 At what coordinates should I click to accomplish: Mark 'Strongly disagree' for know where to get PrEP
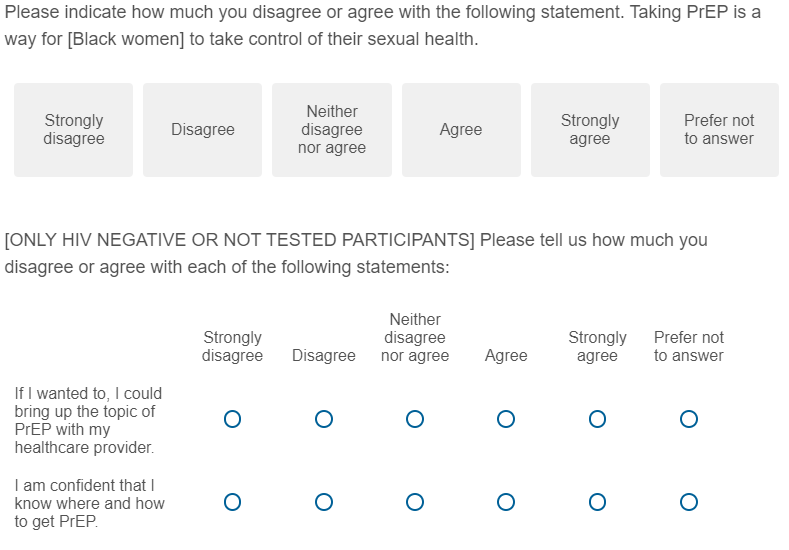232,501
